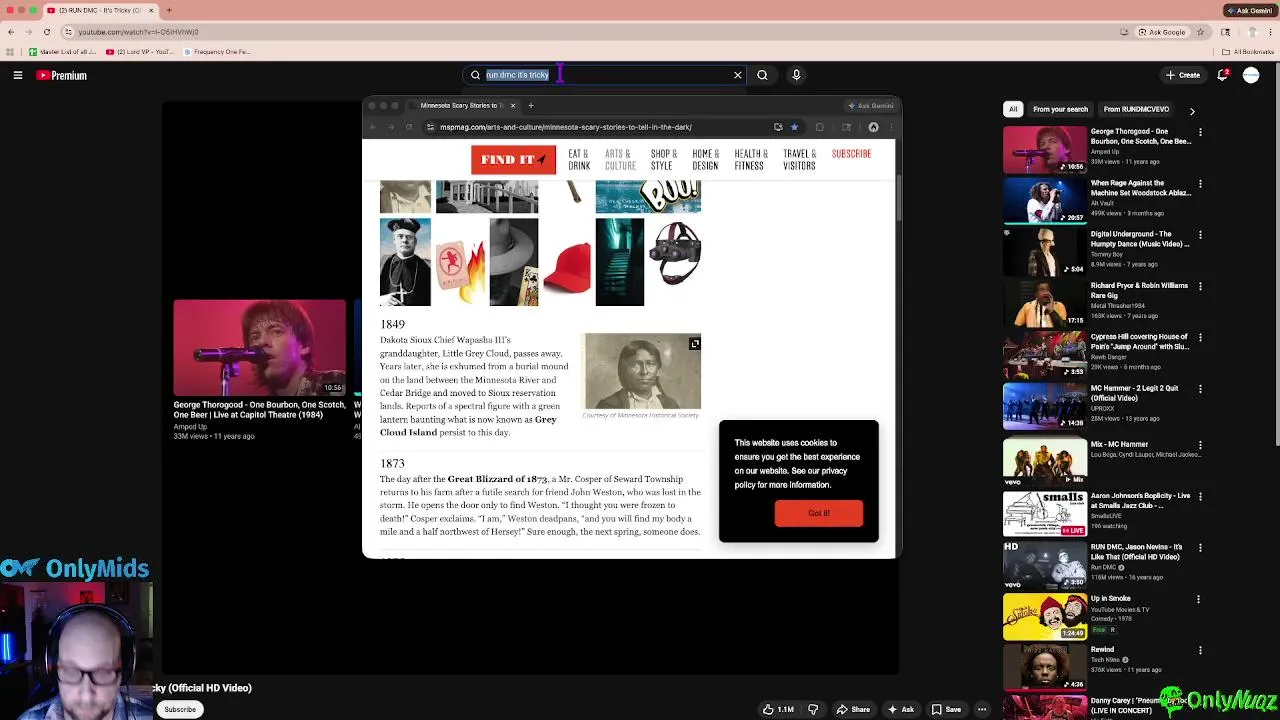Open 'Shop & Style' mspmag menu

[664, 160]
